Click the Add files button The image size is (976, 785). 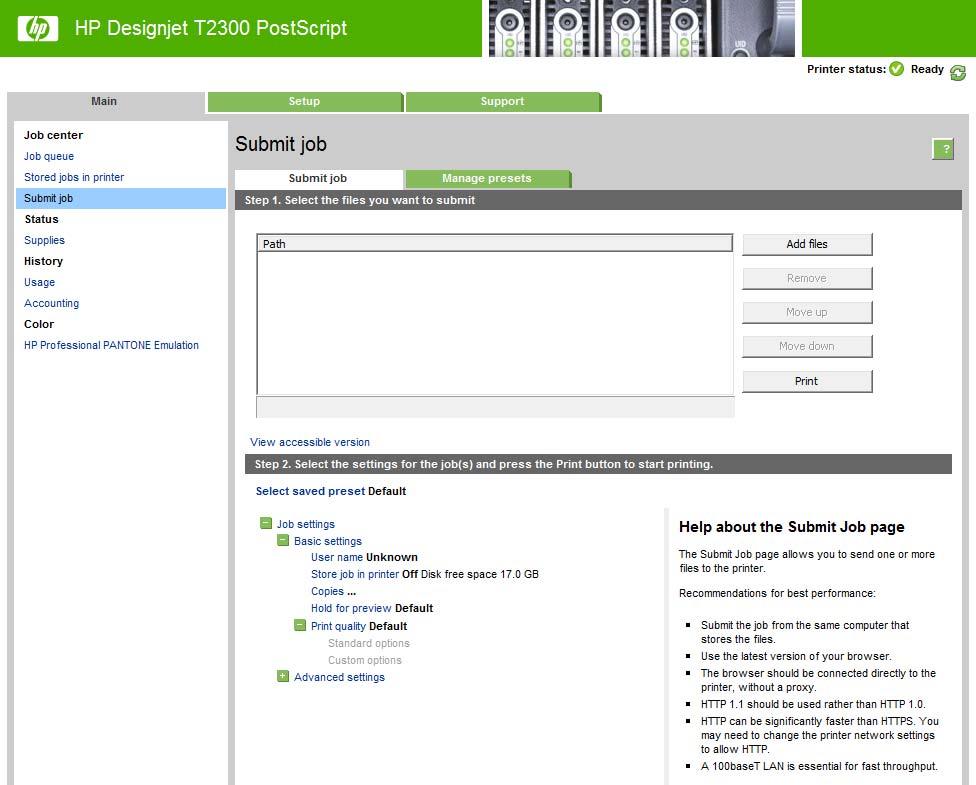(x=807, y=244)
